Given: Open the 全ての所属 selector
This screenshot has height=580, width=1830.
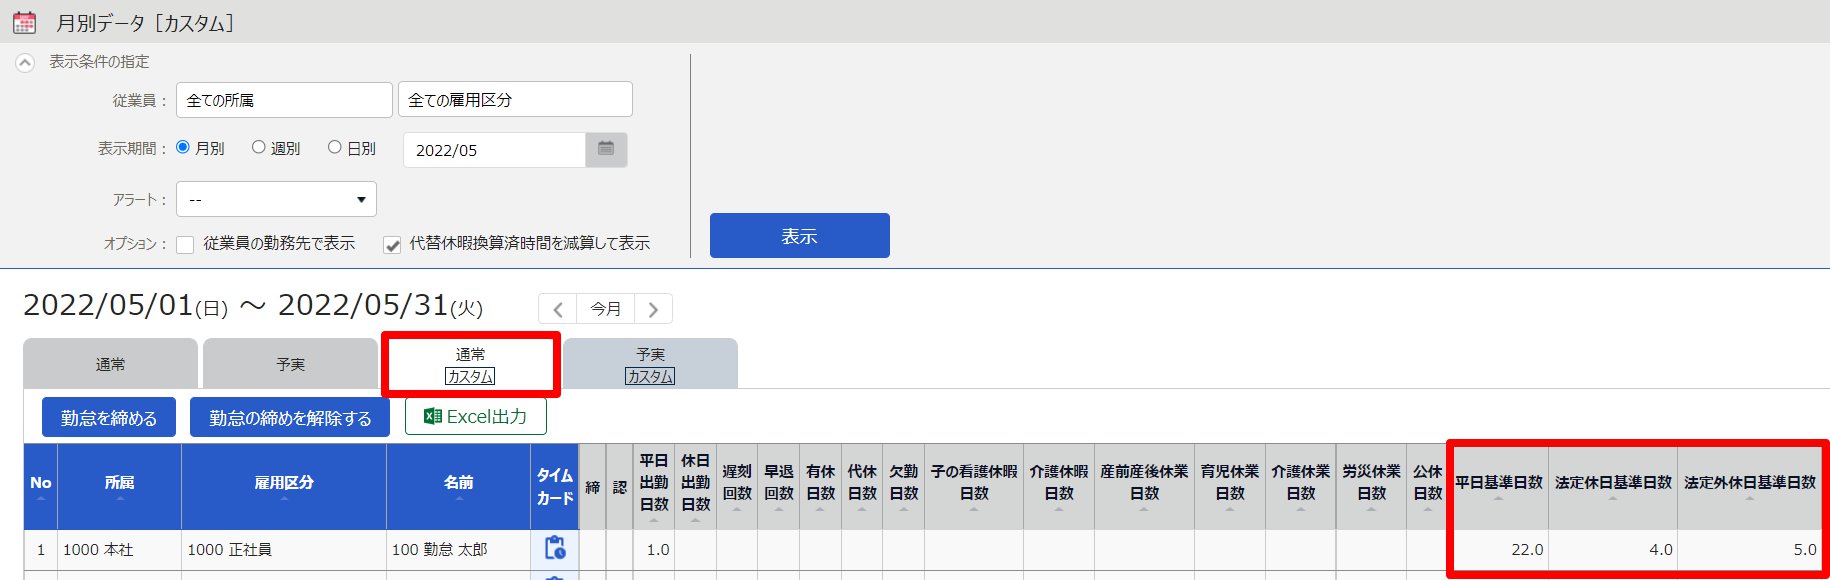Looking at the screenshot, I should 284,100.
